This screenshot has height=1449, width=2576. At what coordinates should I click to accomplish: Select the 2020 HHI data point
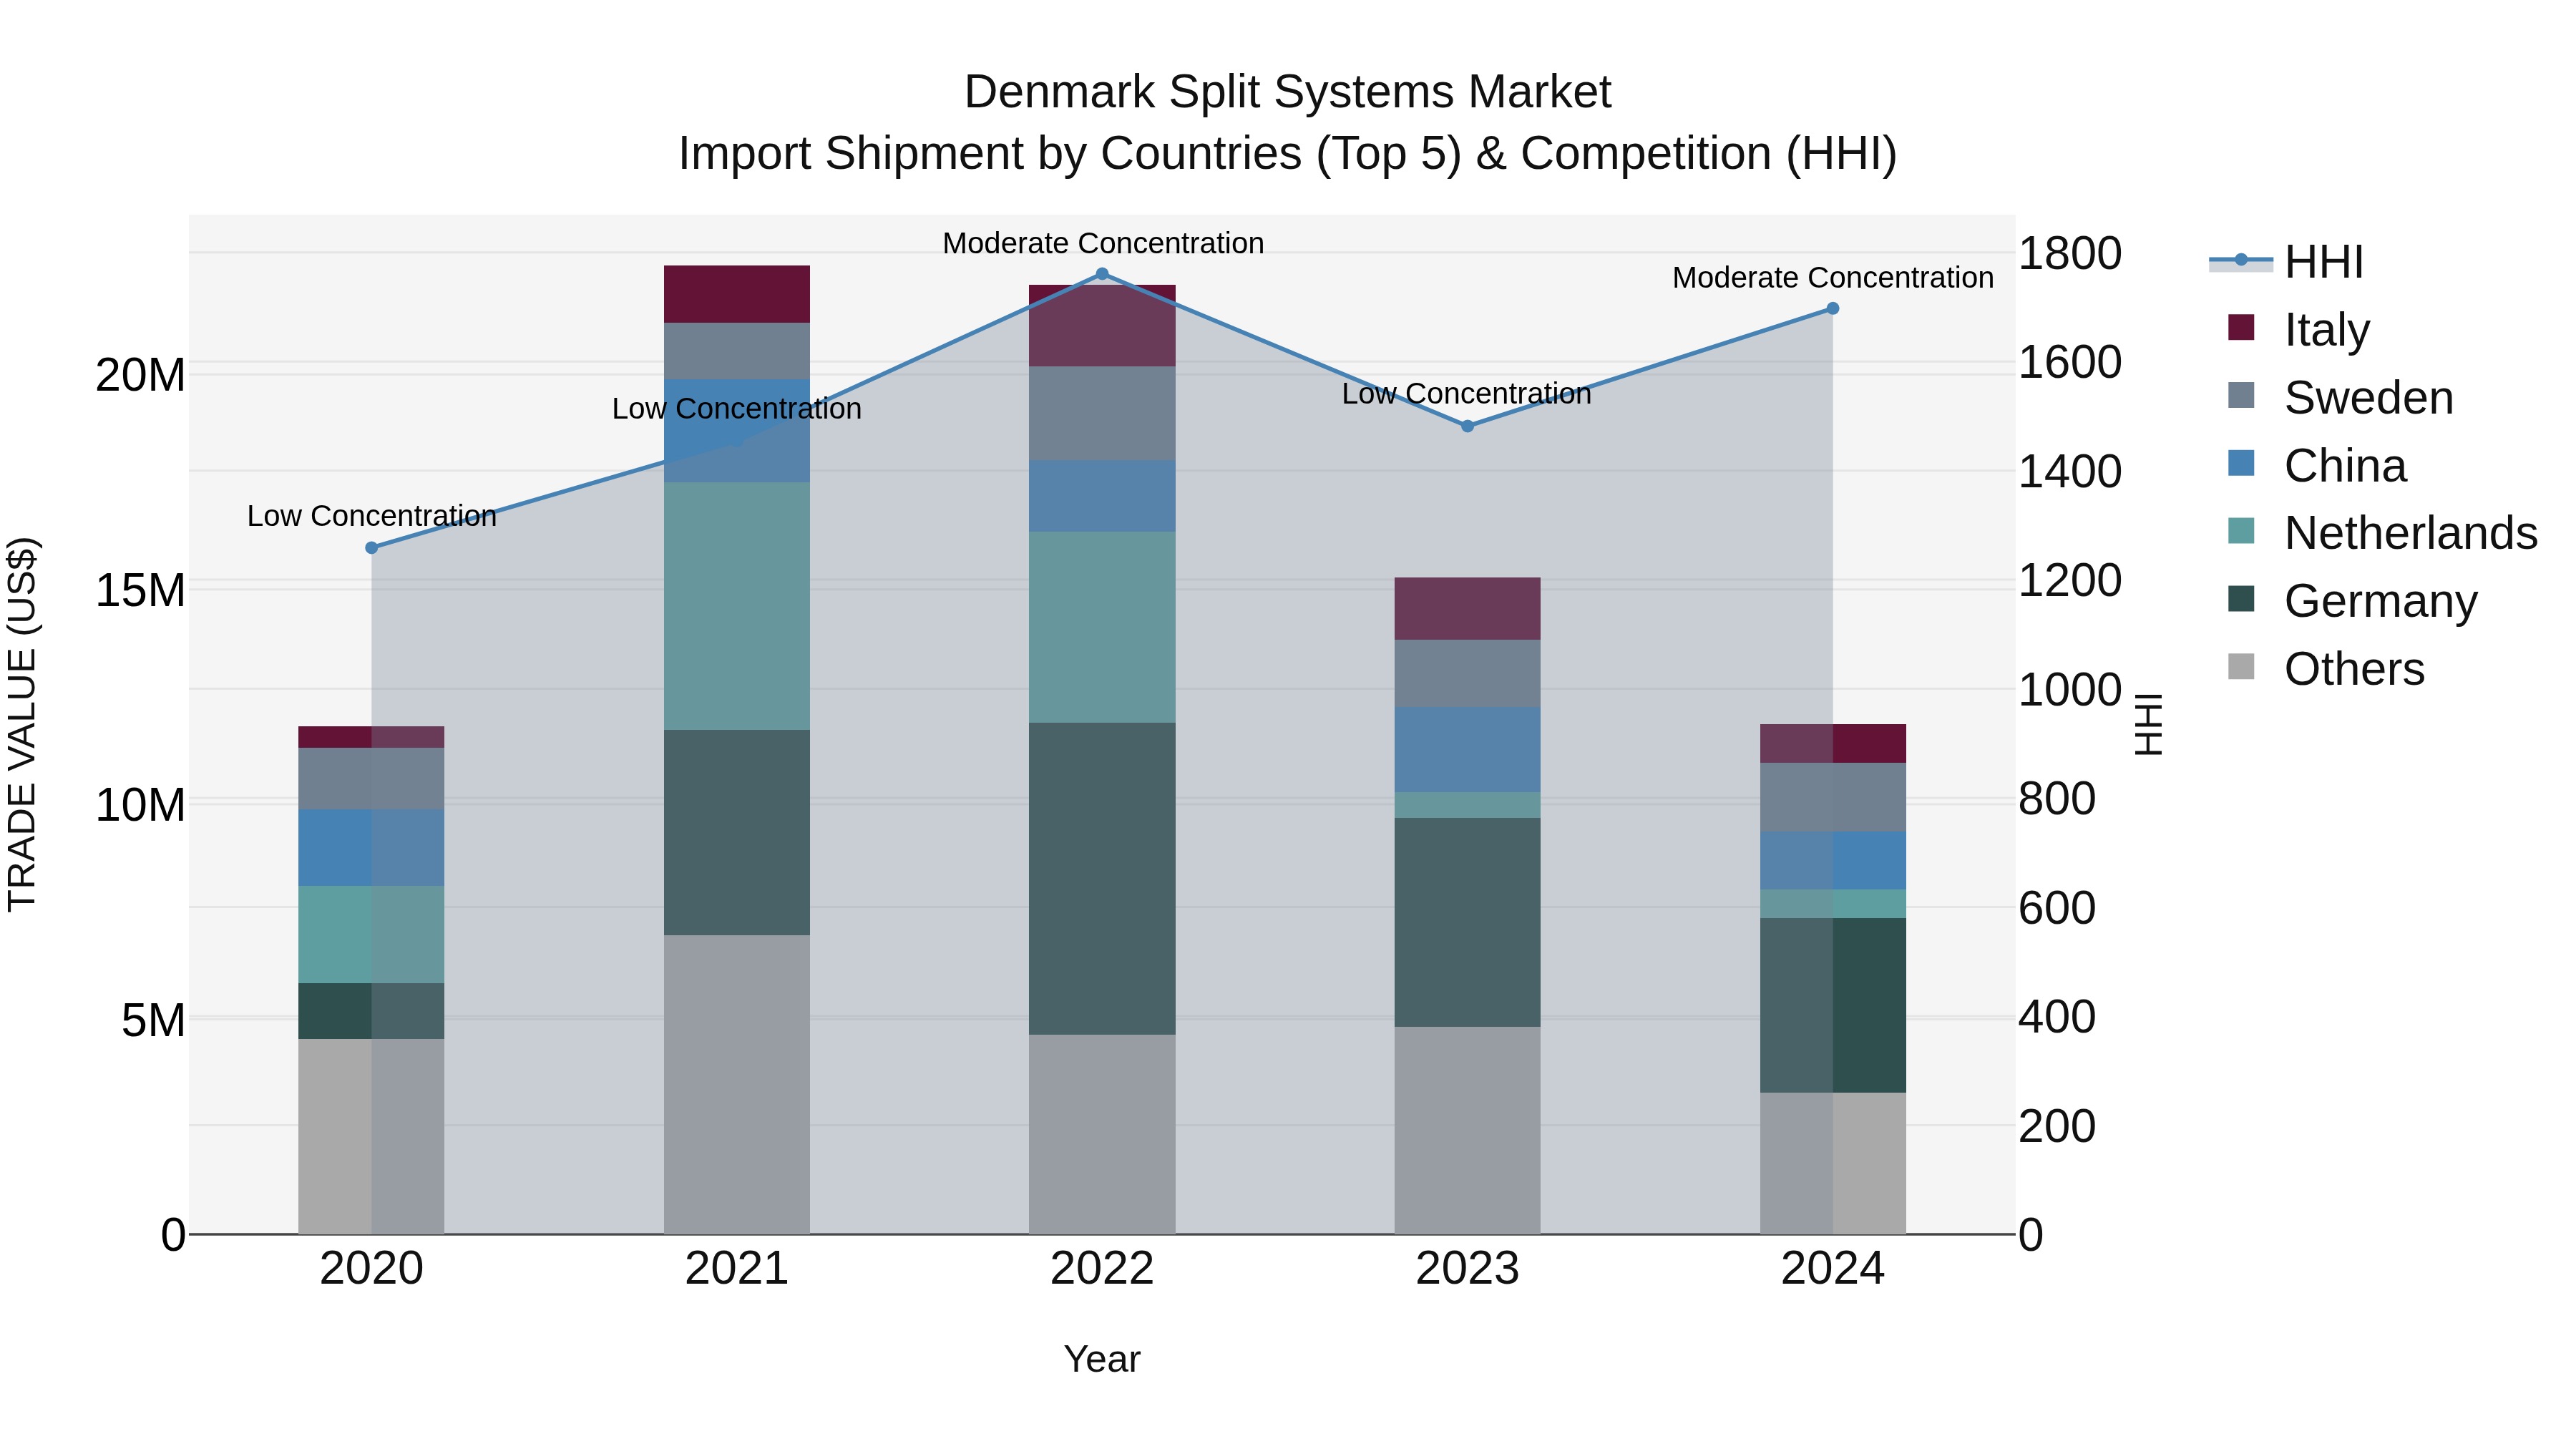tap(371, 548)
